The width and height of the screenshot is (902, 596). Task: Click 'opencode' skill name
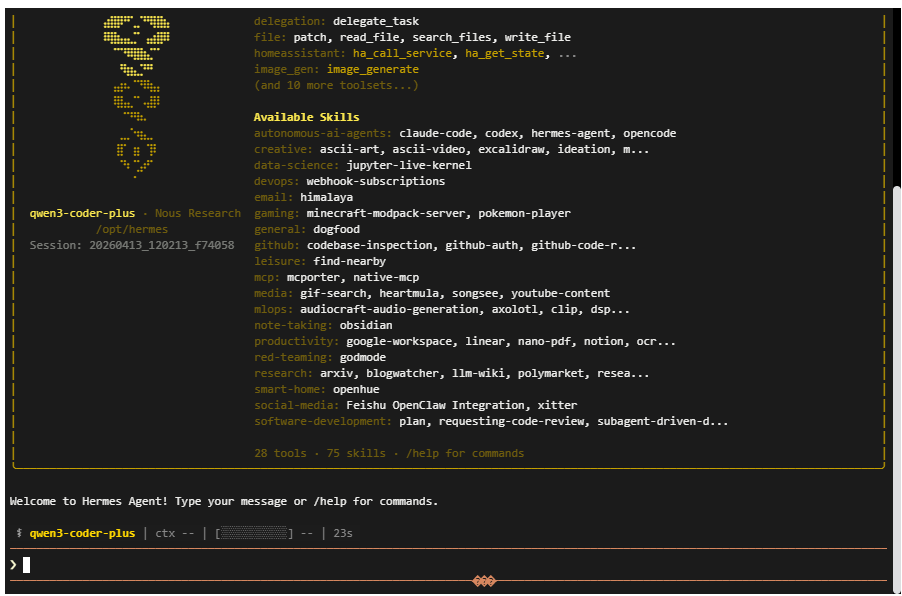click(649, 133)
